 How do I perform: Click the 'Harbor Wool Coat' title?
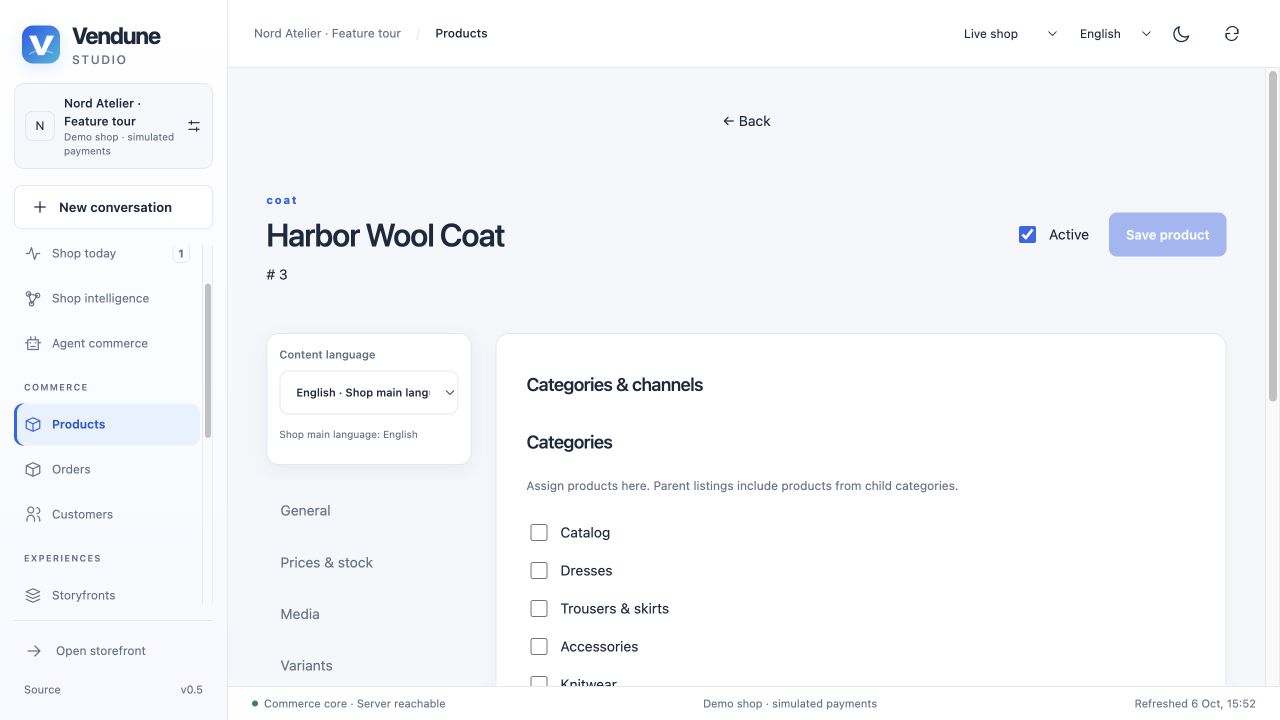385,236
